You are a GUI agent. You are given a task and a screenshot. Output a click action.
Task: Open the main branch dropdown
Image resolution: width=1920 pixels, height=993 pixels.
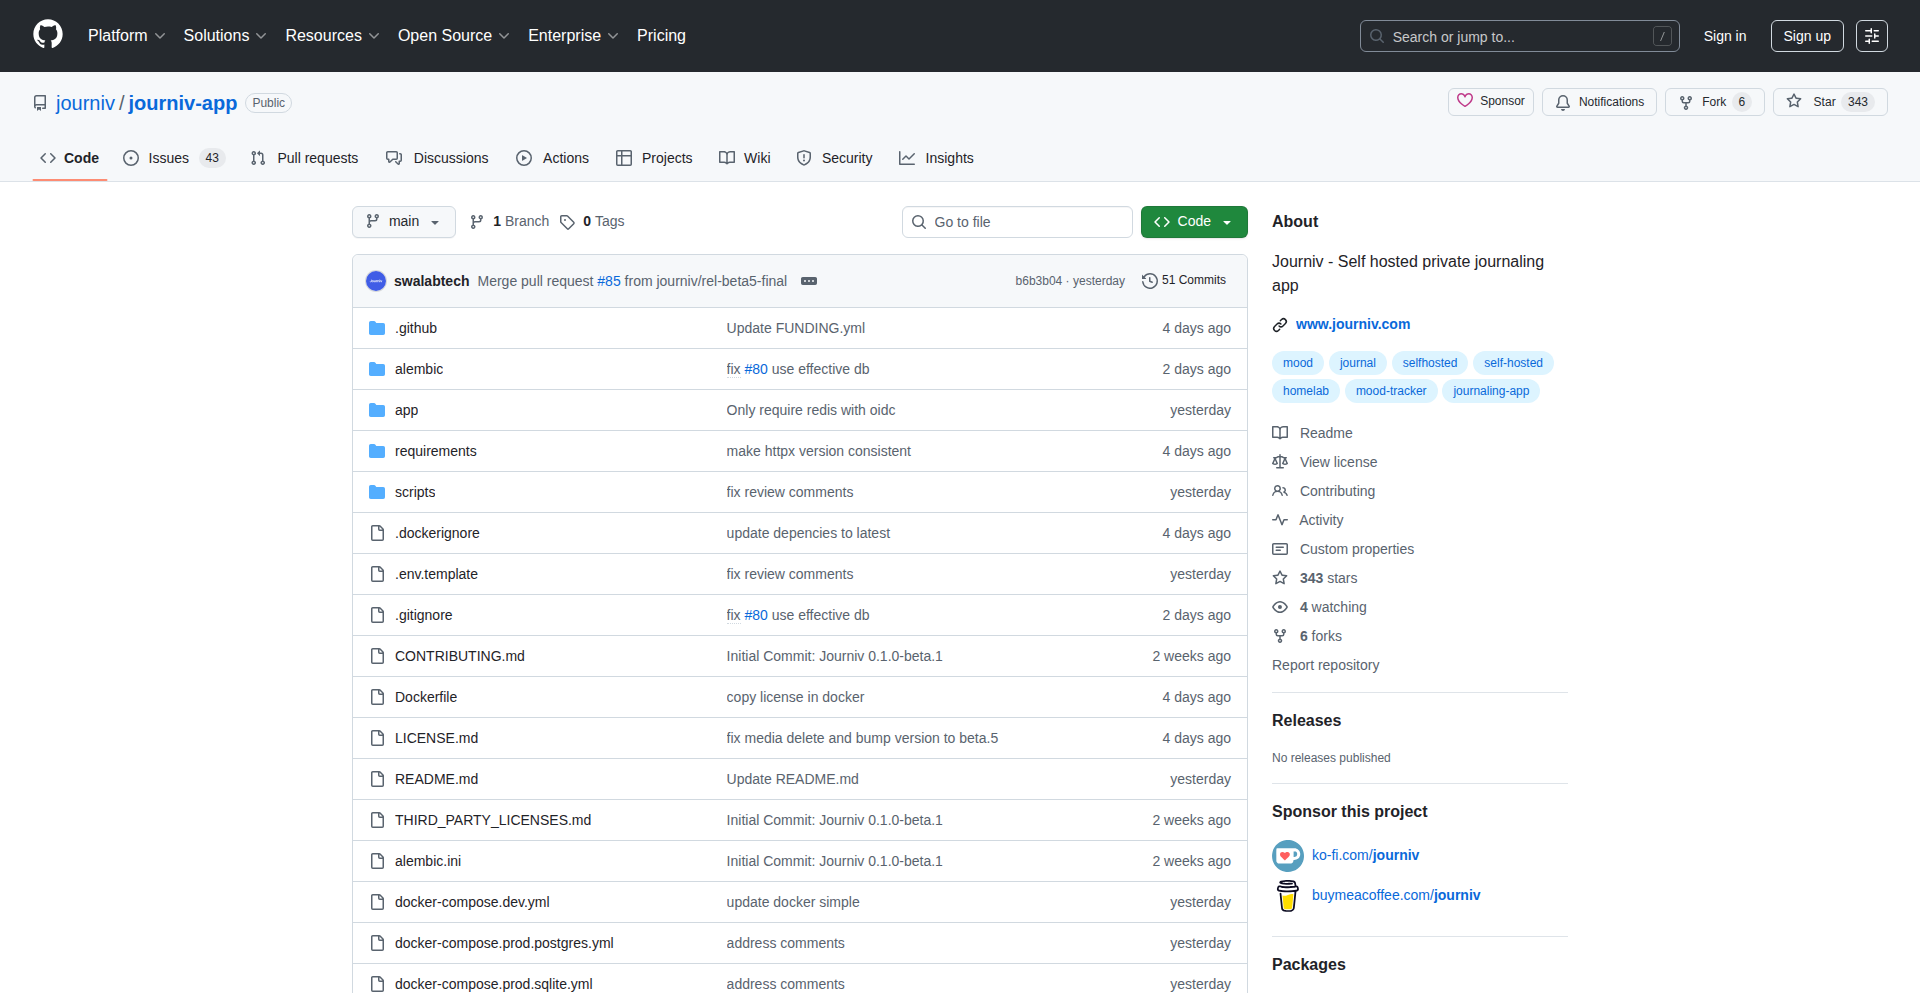[403, 222]
